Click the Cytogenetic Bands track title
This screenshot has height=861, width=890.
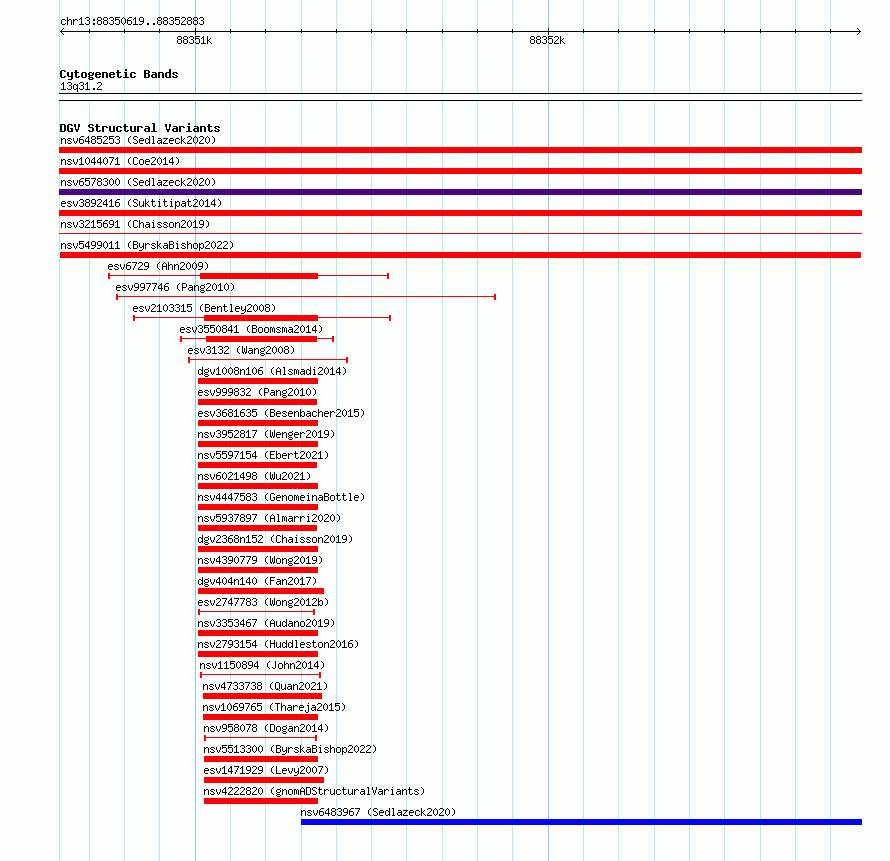point(119,74)
